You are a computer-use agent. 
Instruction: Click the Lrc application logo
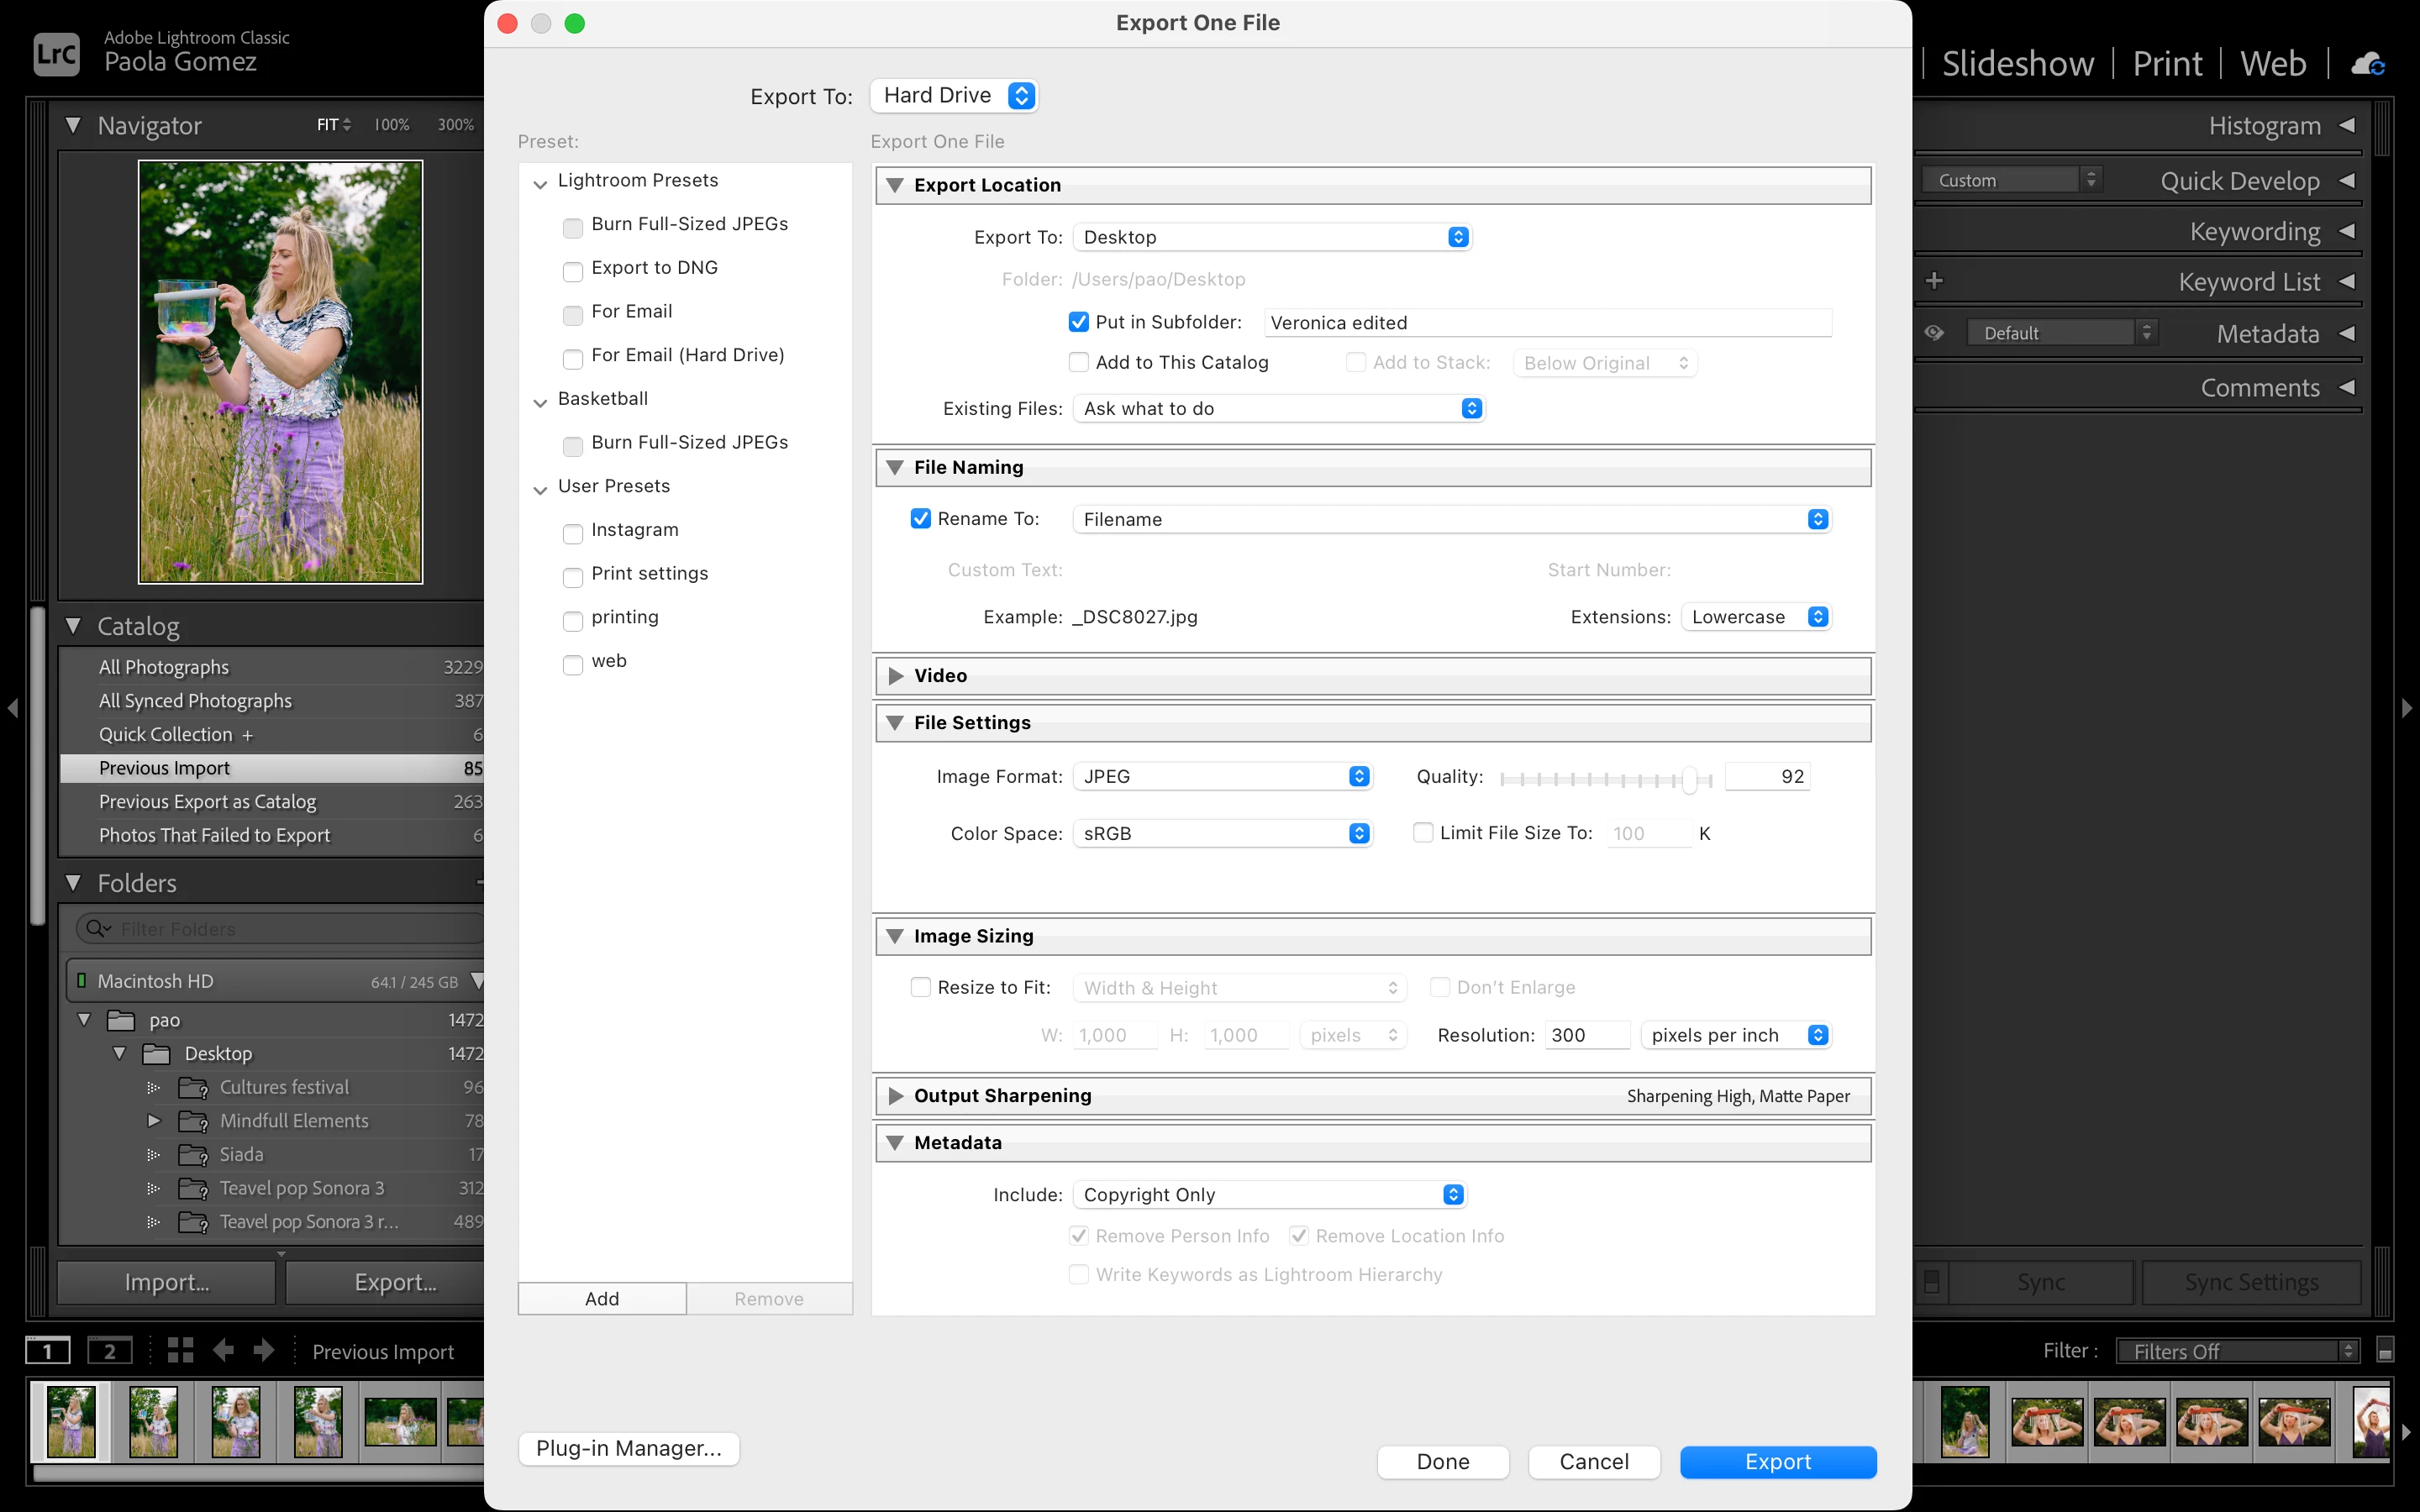[x=56, y=53]
